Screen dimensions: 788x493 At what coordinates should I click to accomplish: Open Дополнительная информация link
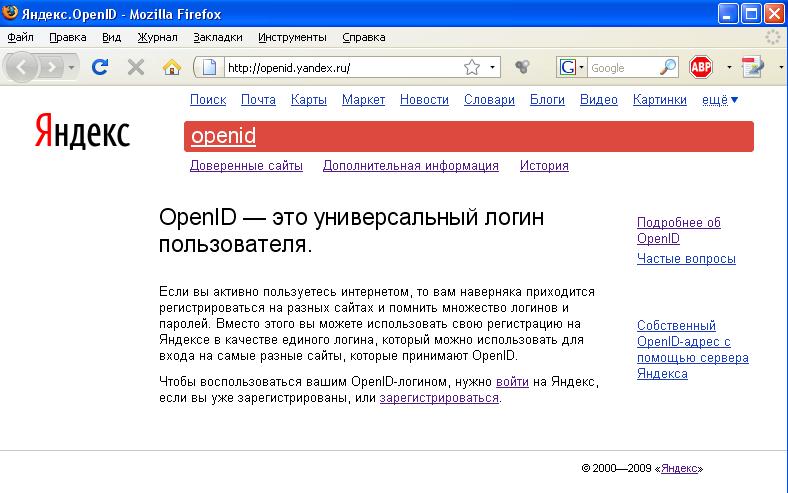pyautogui.click(x=411, y=165)
